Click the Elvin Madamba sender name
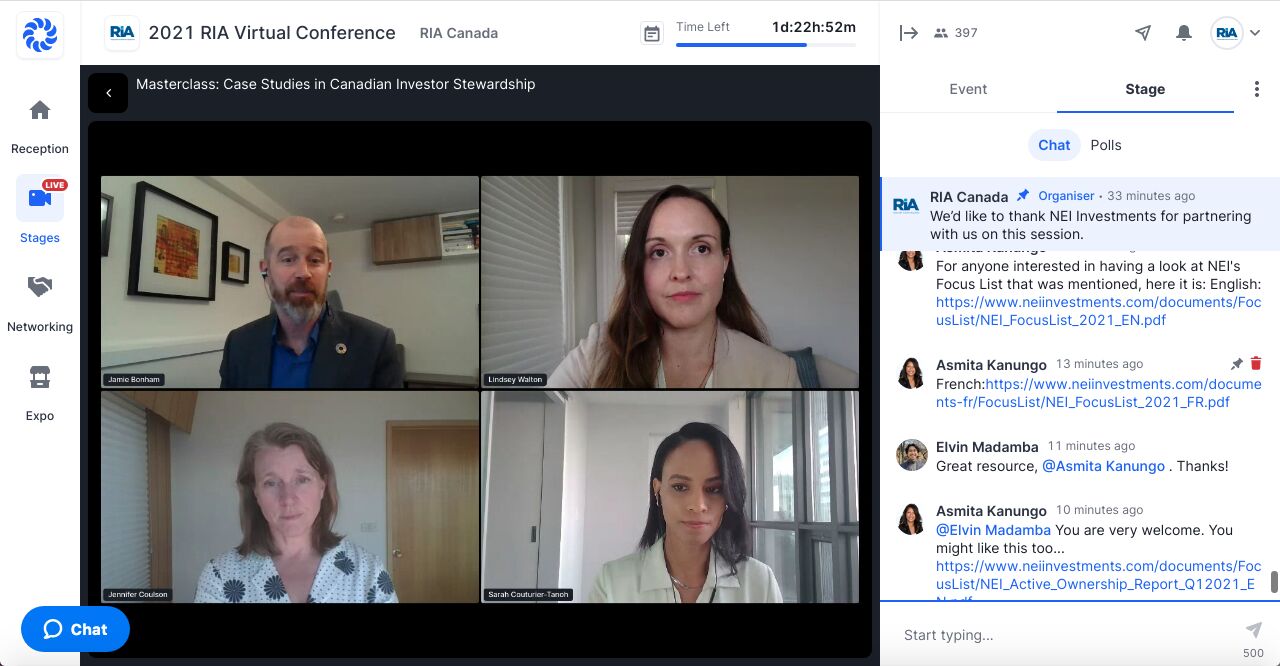Screen dimensions: 1280x666 click(x=987, y=447)
